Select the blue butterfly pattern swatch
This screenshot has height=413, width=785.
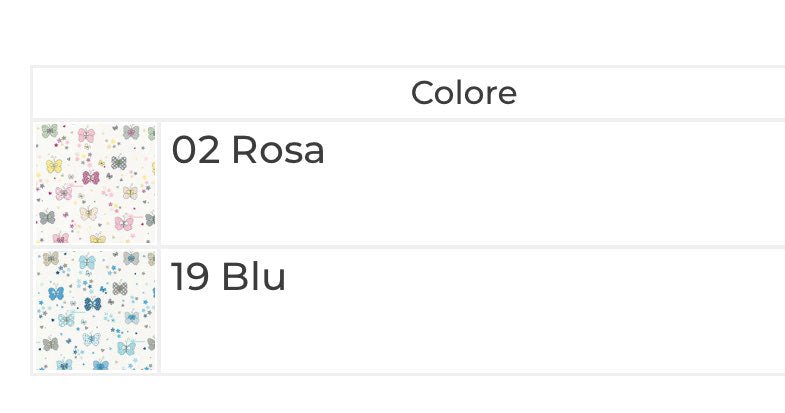(x=96, y=311)
